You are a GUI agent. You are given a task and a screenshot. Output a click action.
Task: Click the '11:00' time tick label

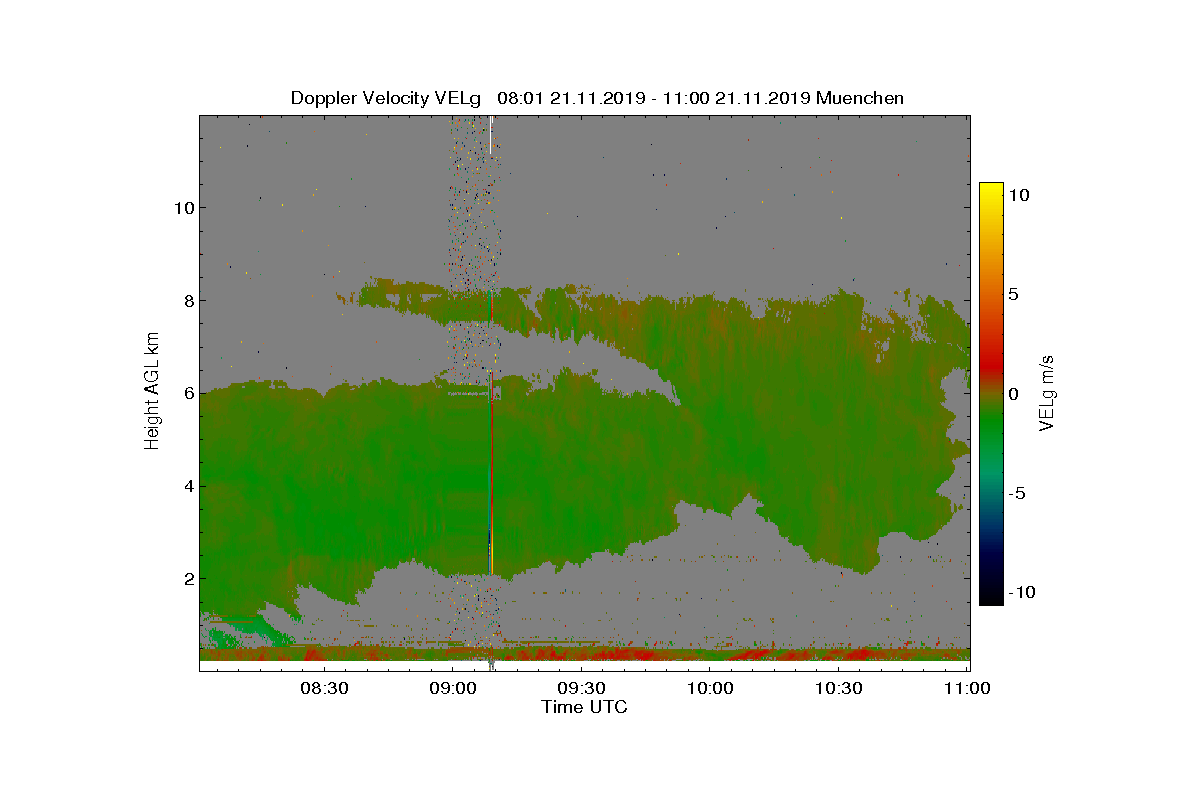pos(968,688)
